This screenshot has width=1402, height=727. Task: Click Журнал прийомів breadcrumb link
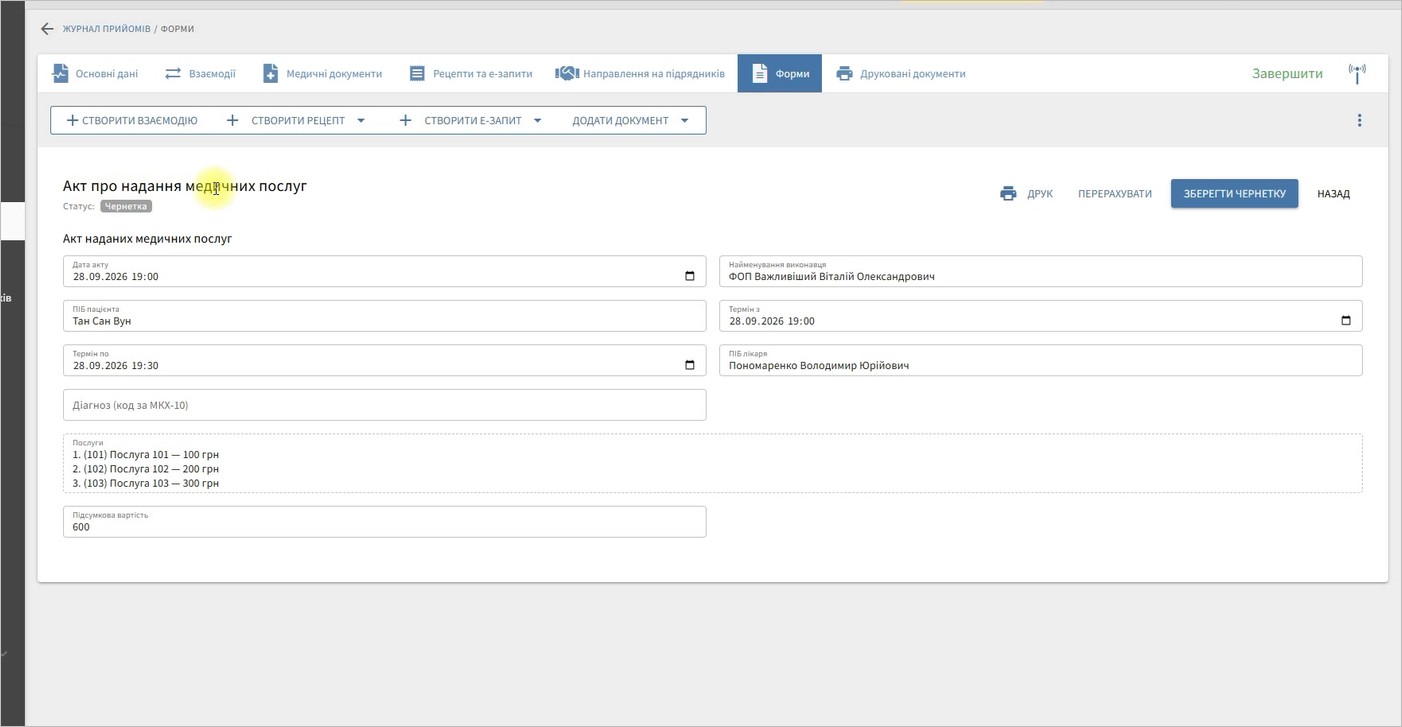[x=107, y=29]
